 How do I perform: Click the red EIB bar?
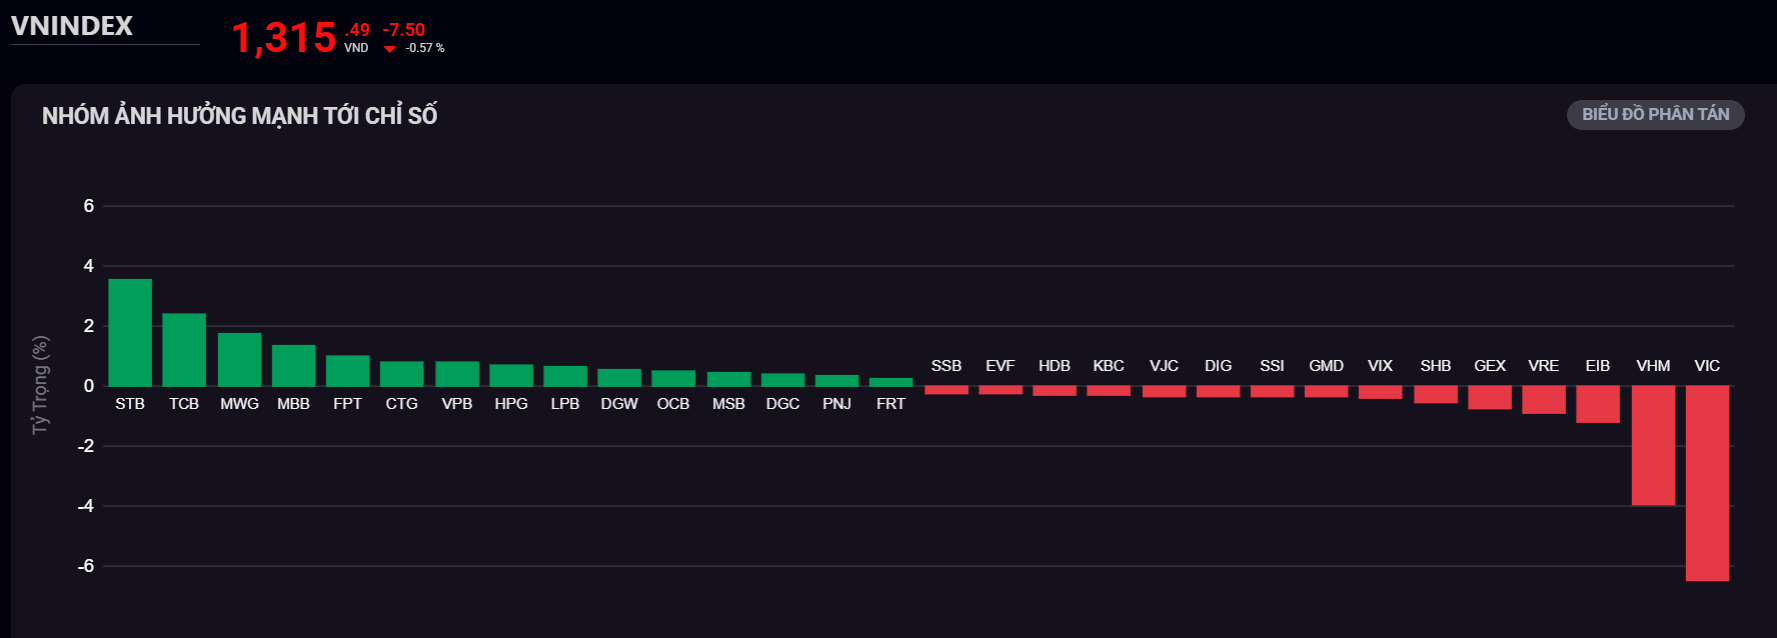pyautogui.click(x=1598, y=404)
